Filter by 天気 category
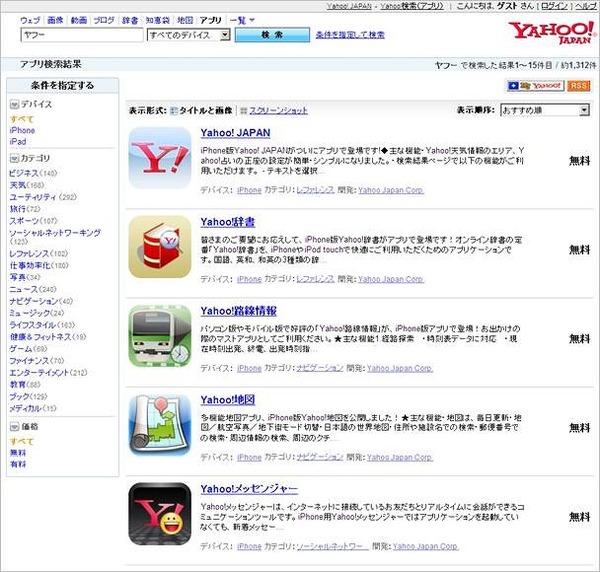 pyautogui.click(x=18, y=185)
